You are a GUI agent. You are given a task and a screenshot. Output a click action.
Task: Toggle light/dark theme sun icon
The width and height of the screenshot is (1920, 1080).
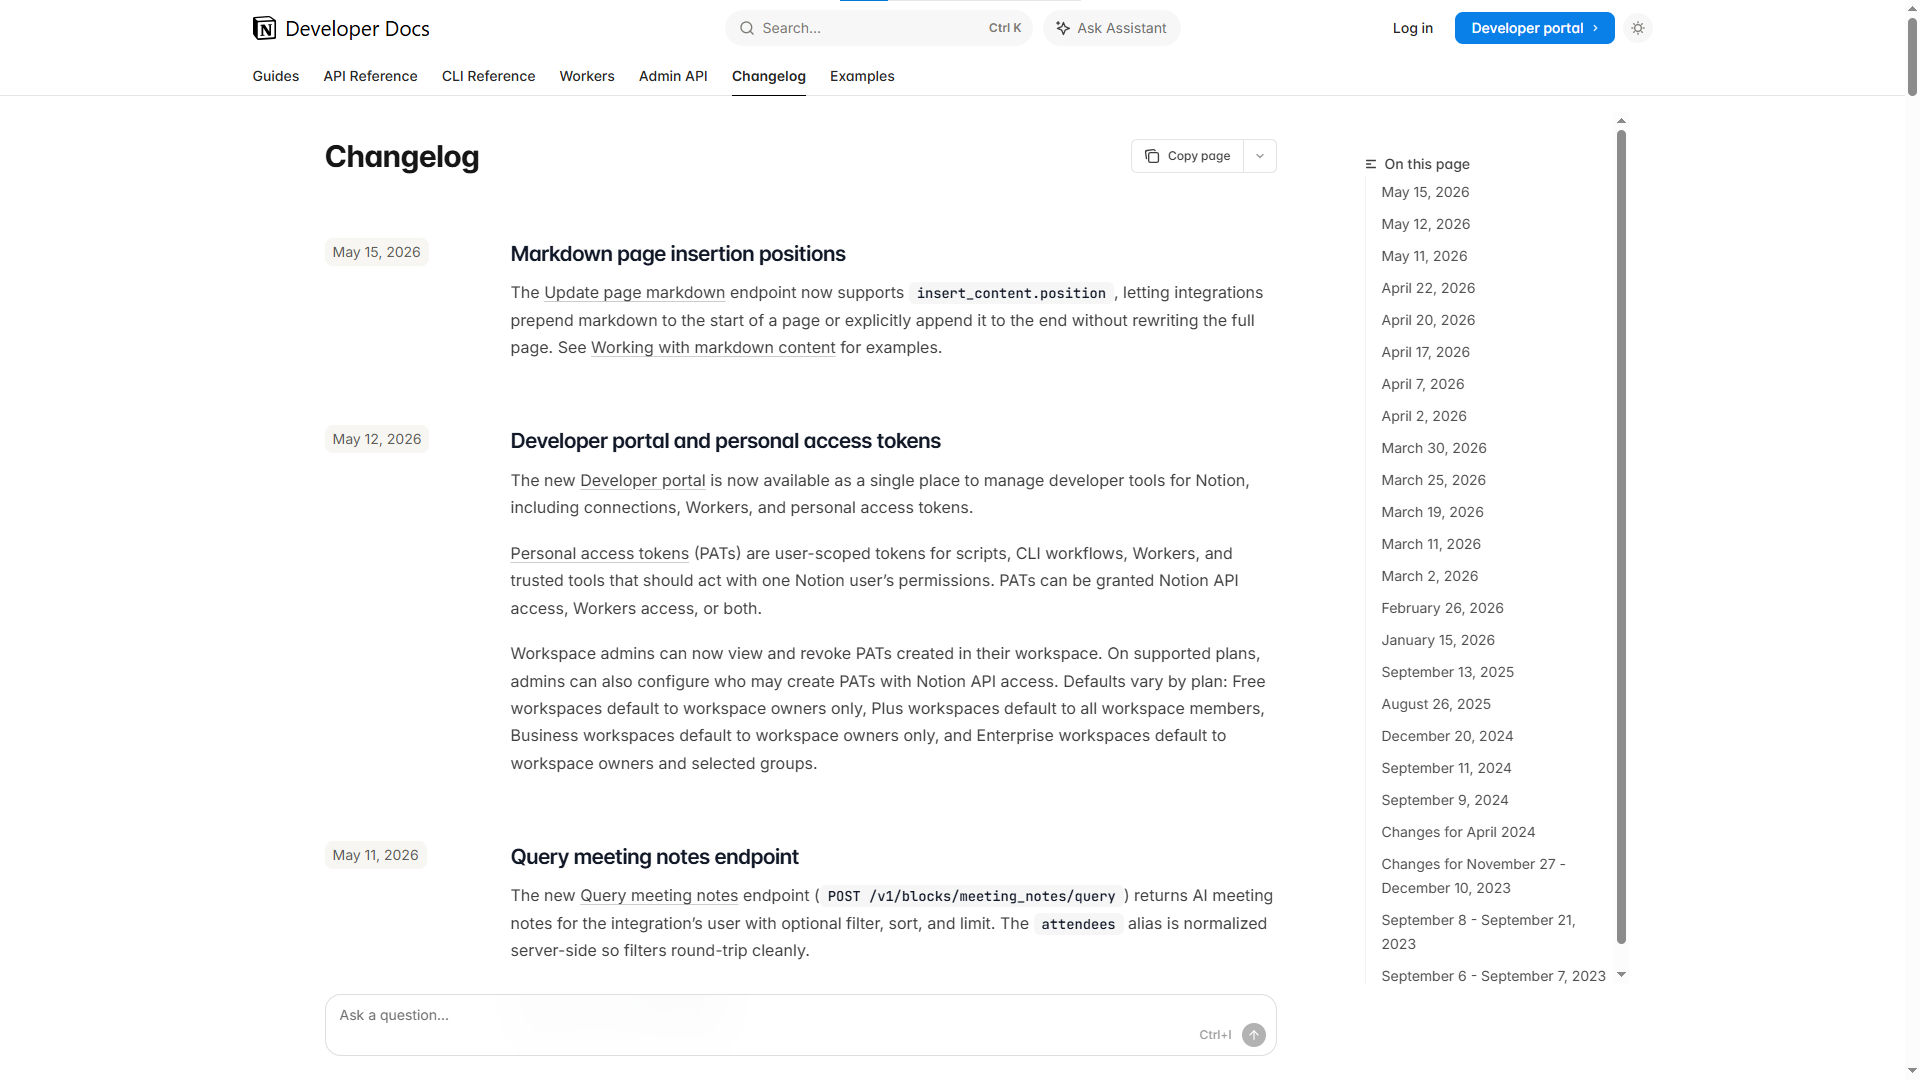pos(1638,28)
